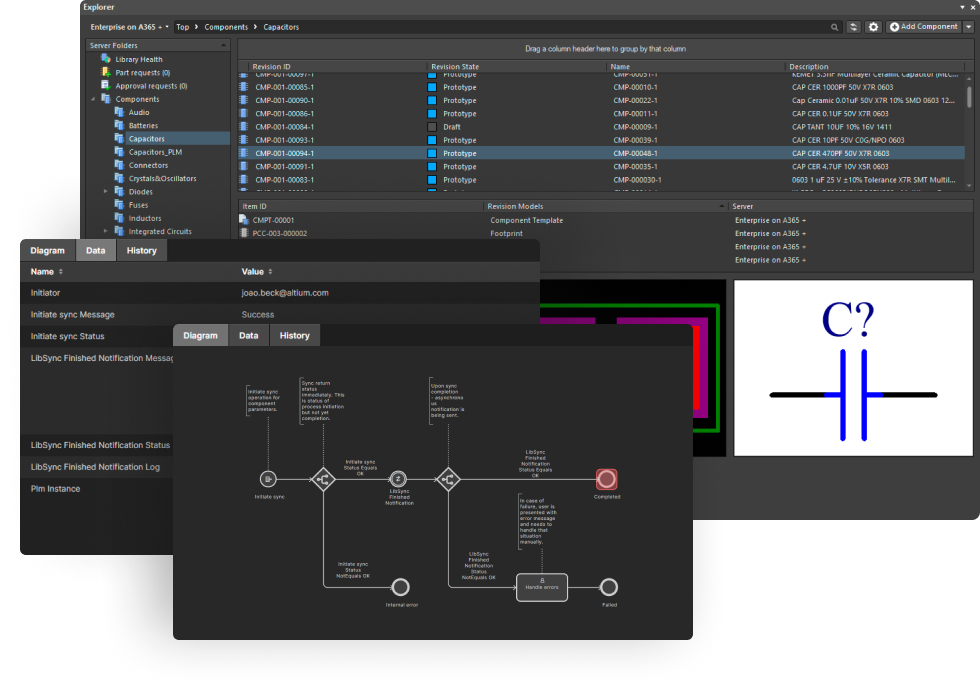The height and width of the screenshot is (690, 980).
Task: Click the Initiate sync start node
Action: 268,479
